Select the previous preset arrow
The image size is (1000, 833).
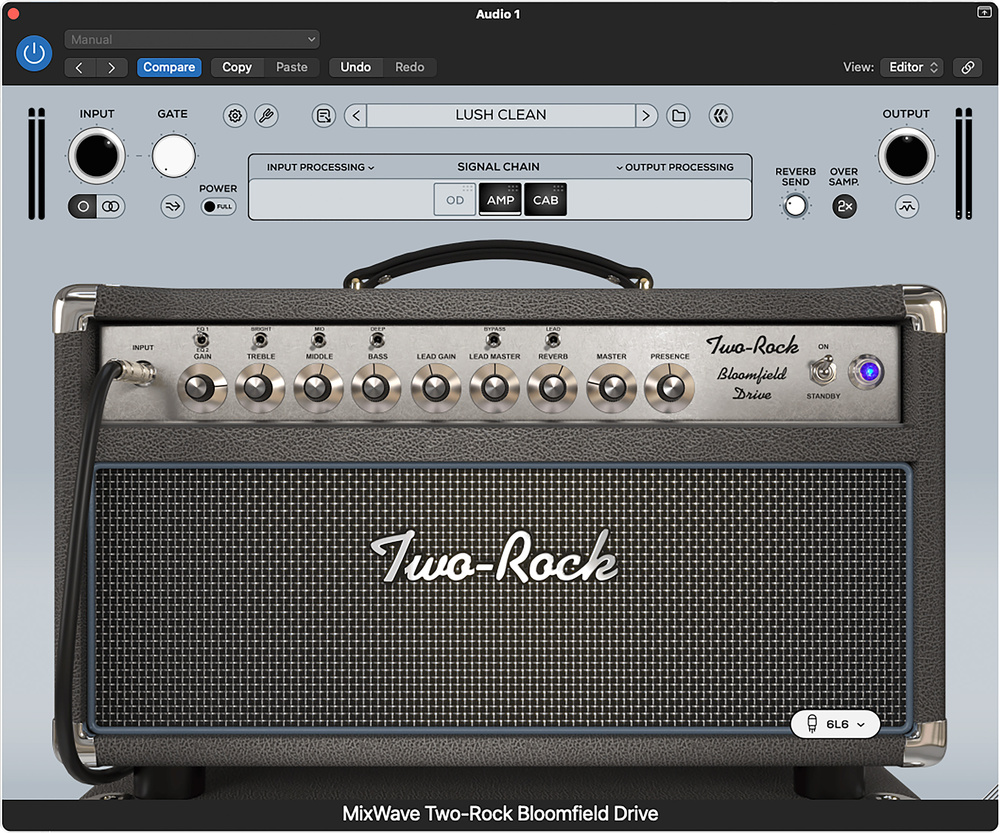pos(356,116)
